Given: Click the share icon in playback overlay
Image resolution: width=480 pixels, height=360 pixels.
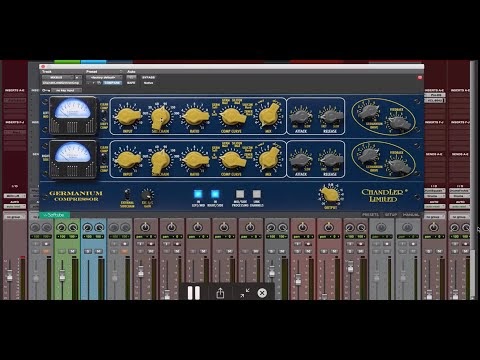Looking at the screenshot, I should [x=220, y=293].
